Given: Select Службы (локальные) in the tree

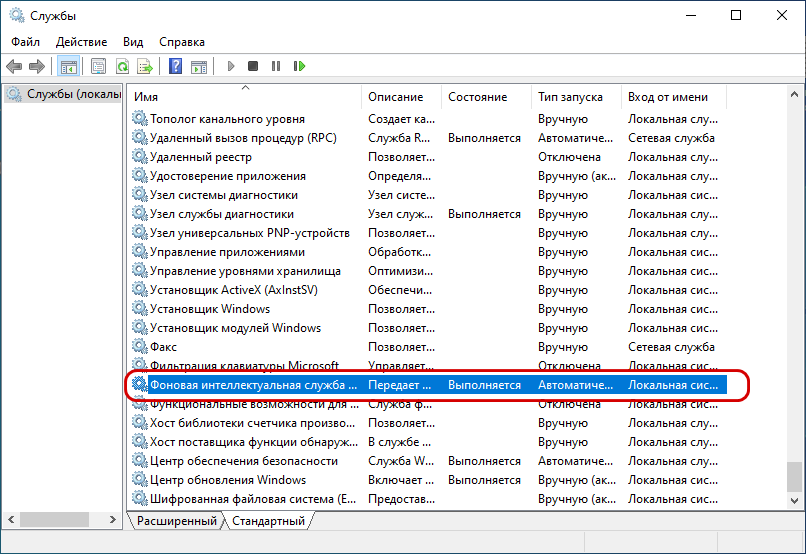Looking at the screenshot, I should coord(63,94).
